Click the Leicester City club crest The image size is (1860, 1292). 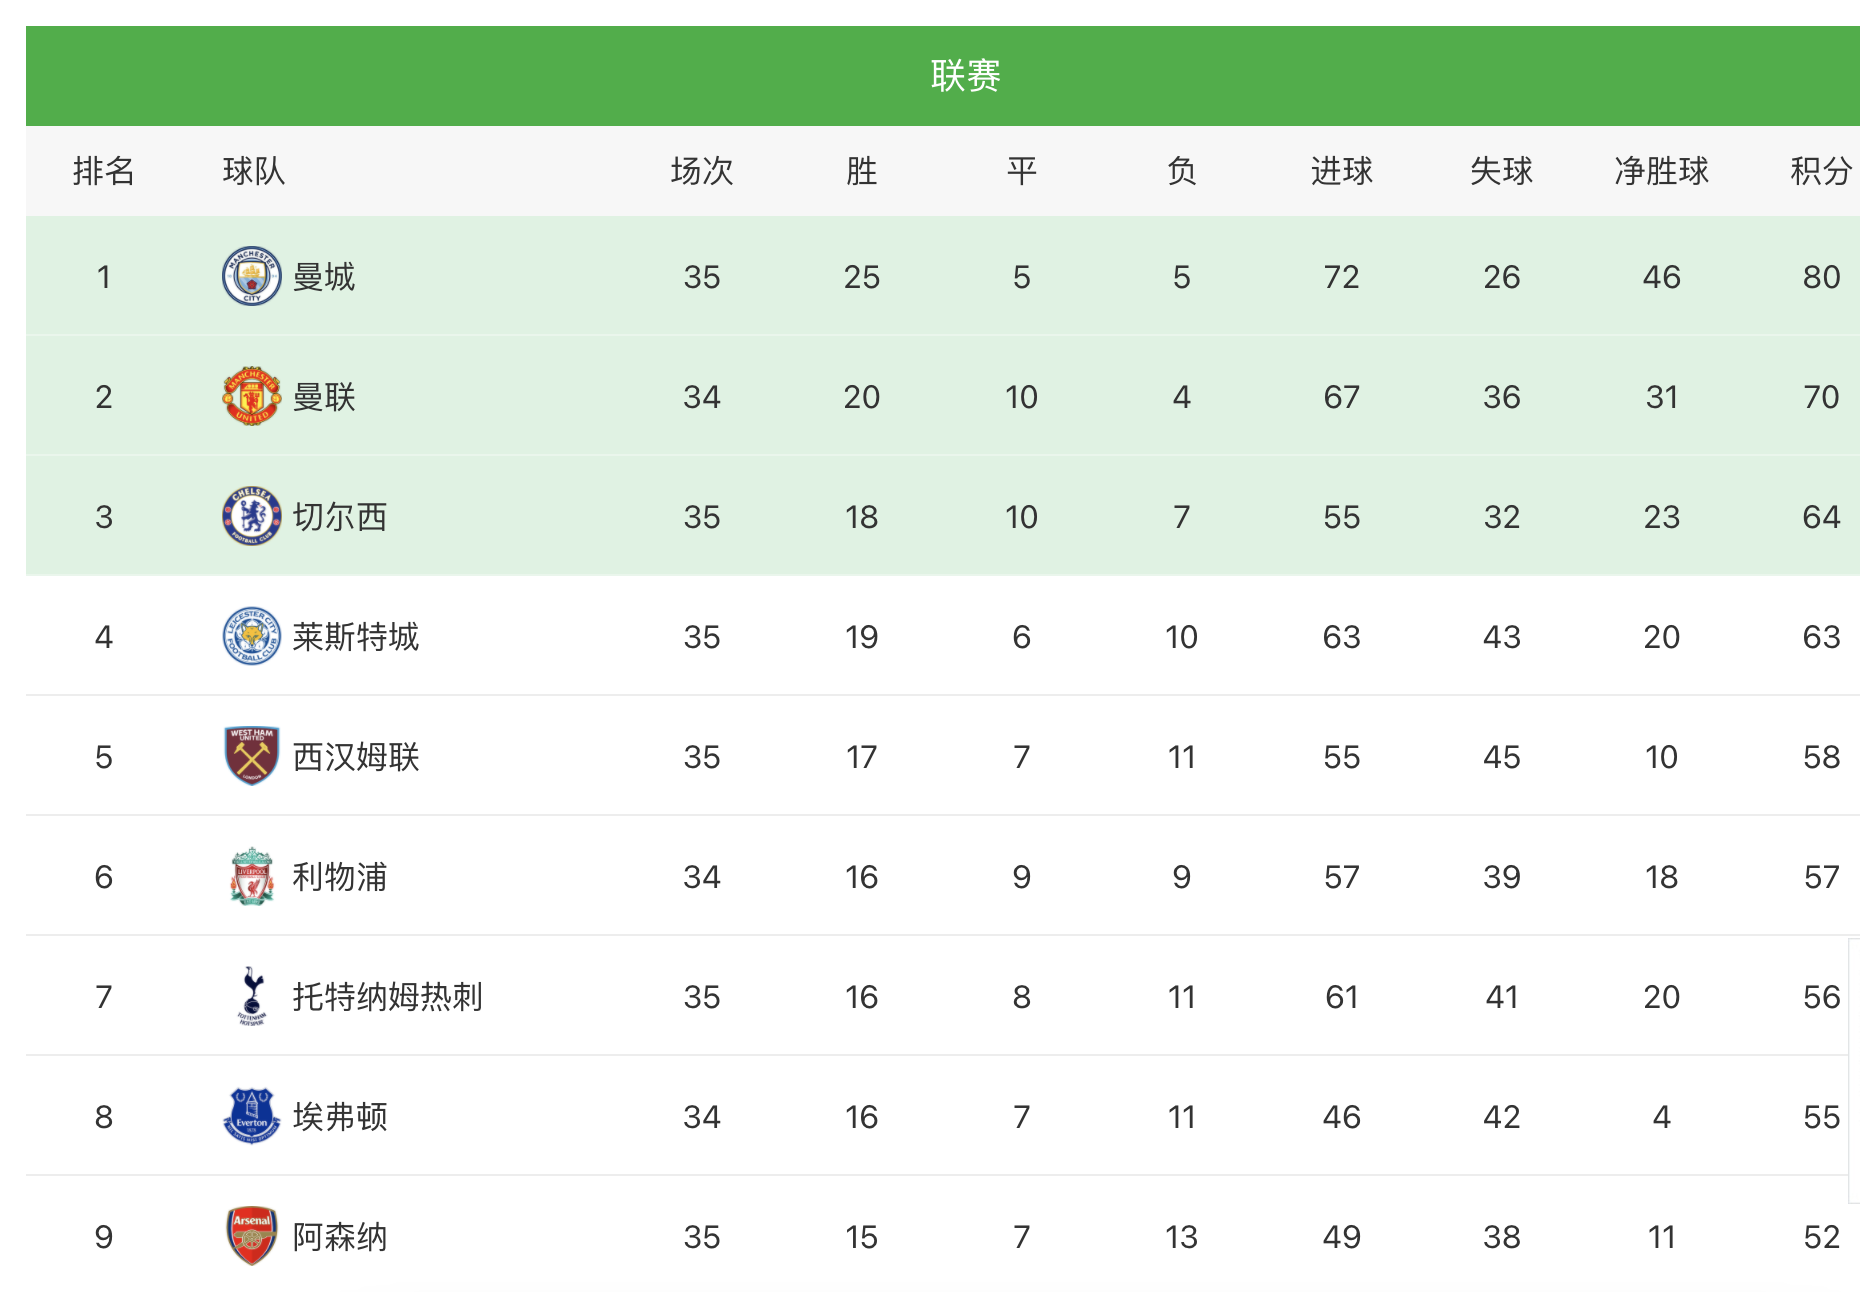(251, 636)
